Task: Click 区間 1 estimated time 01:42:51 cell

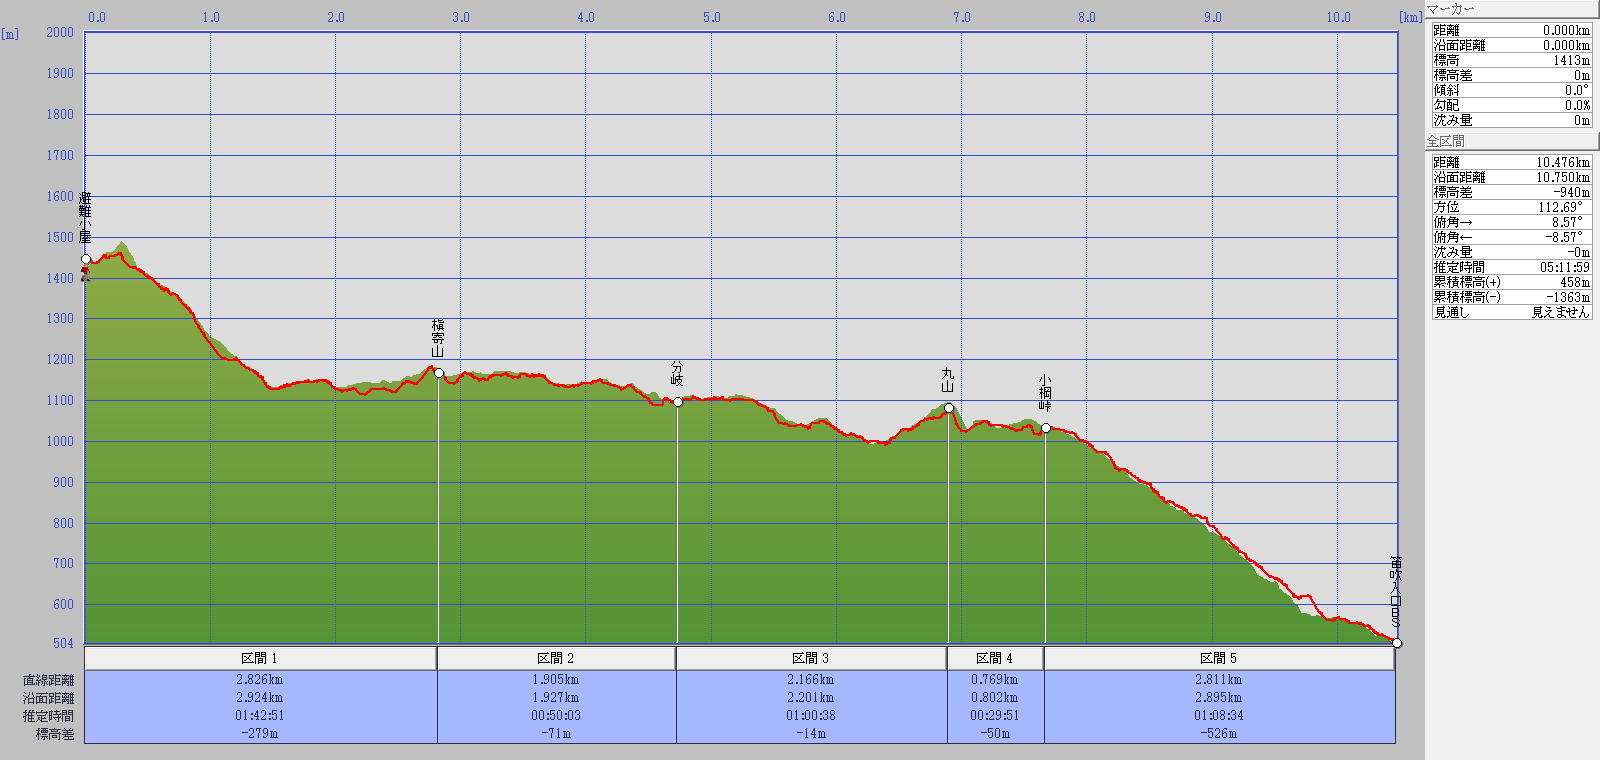Action: click(x=260, y=716)
